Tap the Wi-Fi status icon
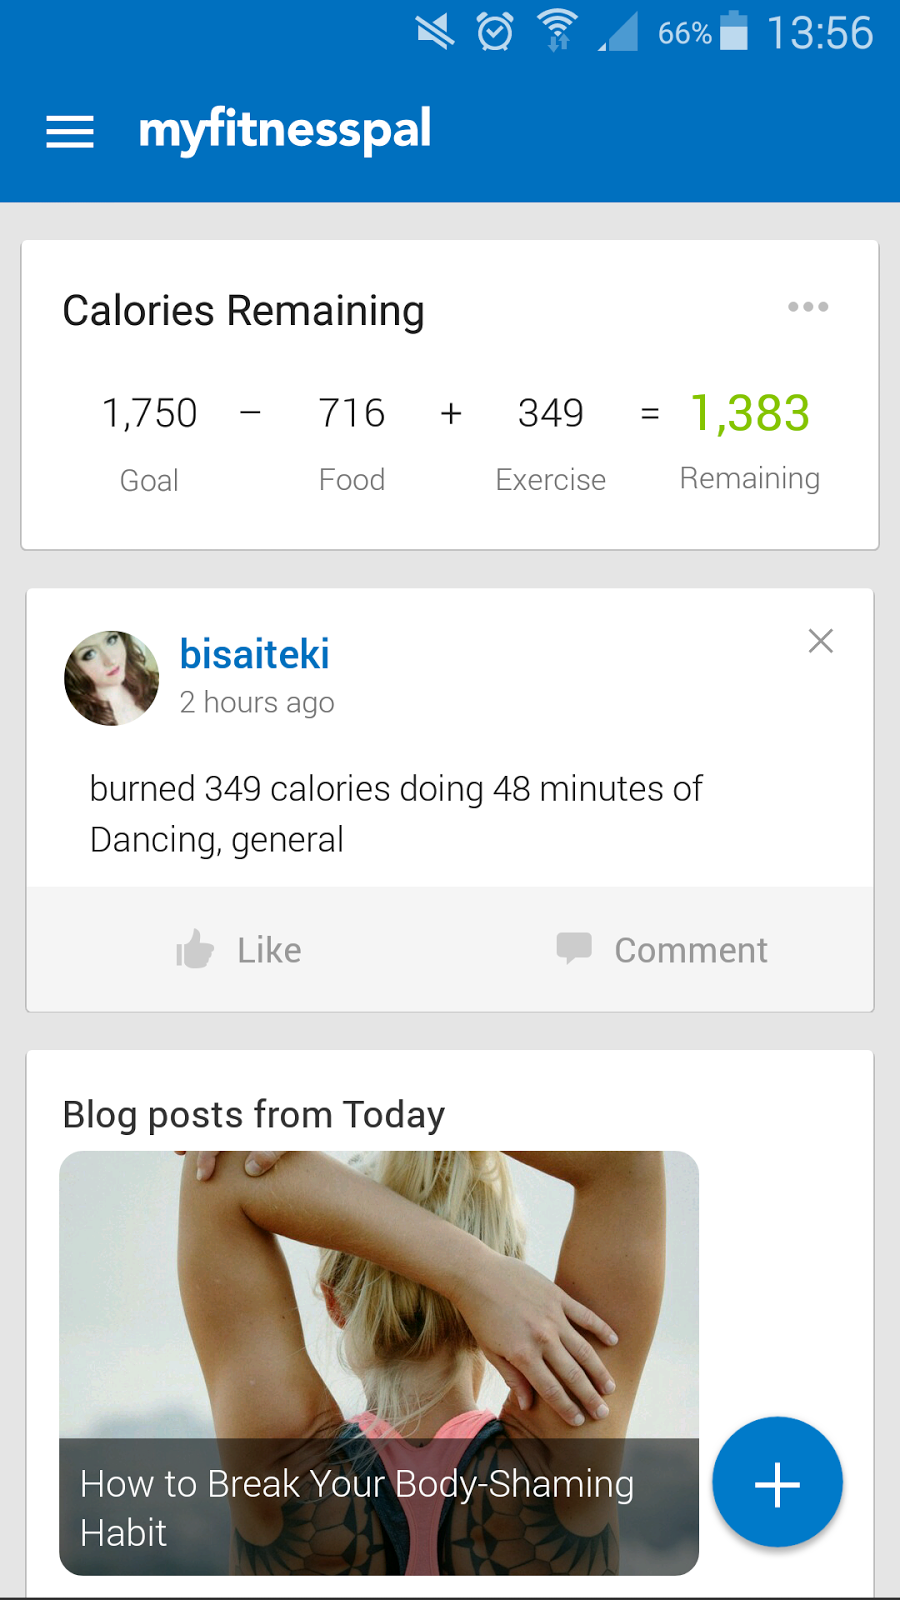This screenshot has height=1600, width=900. (557, 31)
